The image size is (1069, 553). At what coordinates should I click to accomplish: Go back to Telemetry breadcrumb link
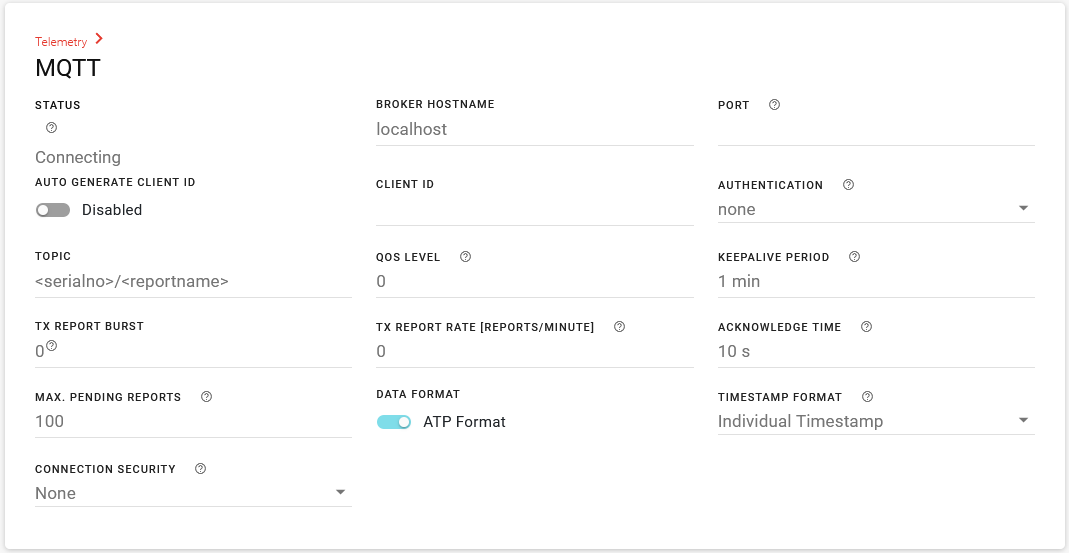point(61,42)
